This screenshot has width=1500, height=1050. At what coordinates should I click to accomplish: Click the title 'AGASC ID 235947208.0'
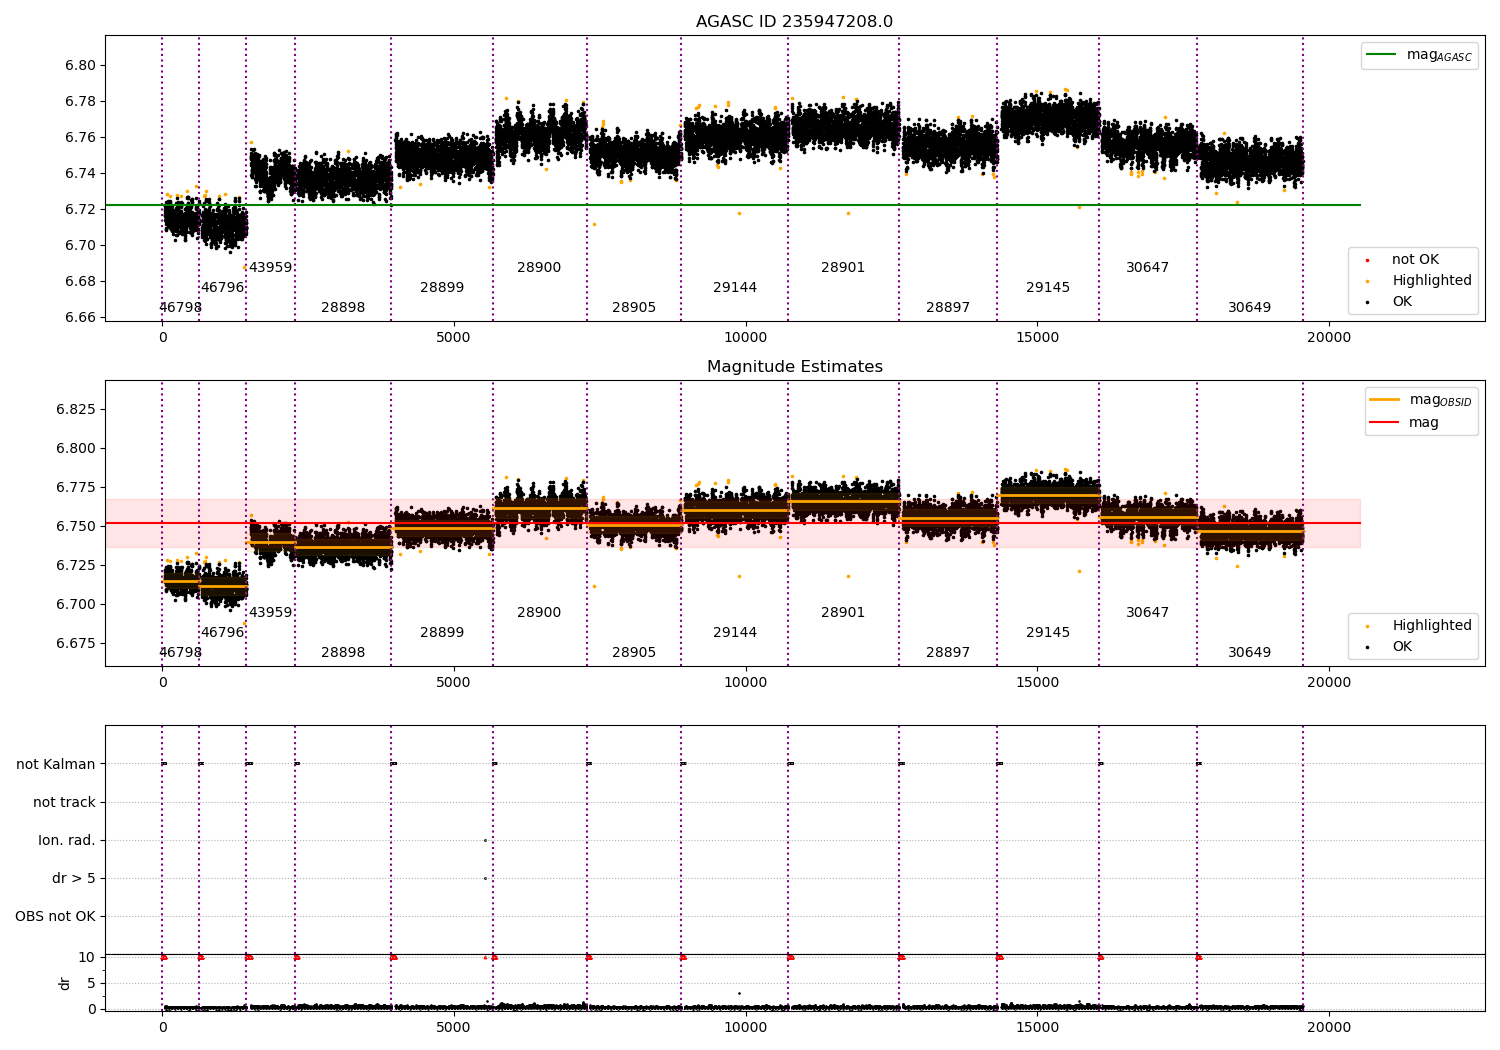tap(794, 22)
